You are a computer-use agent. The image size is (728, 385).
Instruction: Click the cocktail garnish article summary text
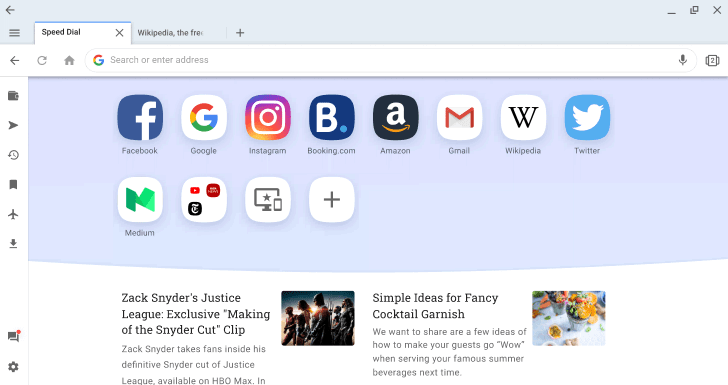click(x=449, y=352)
